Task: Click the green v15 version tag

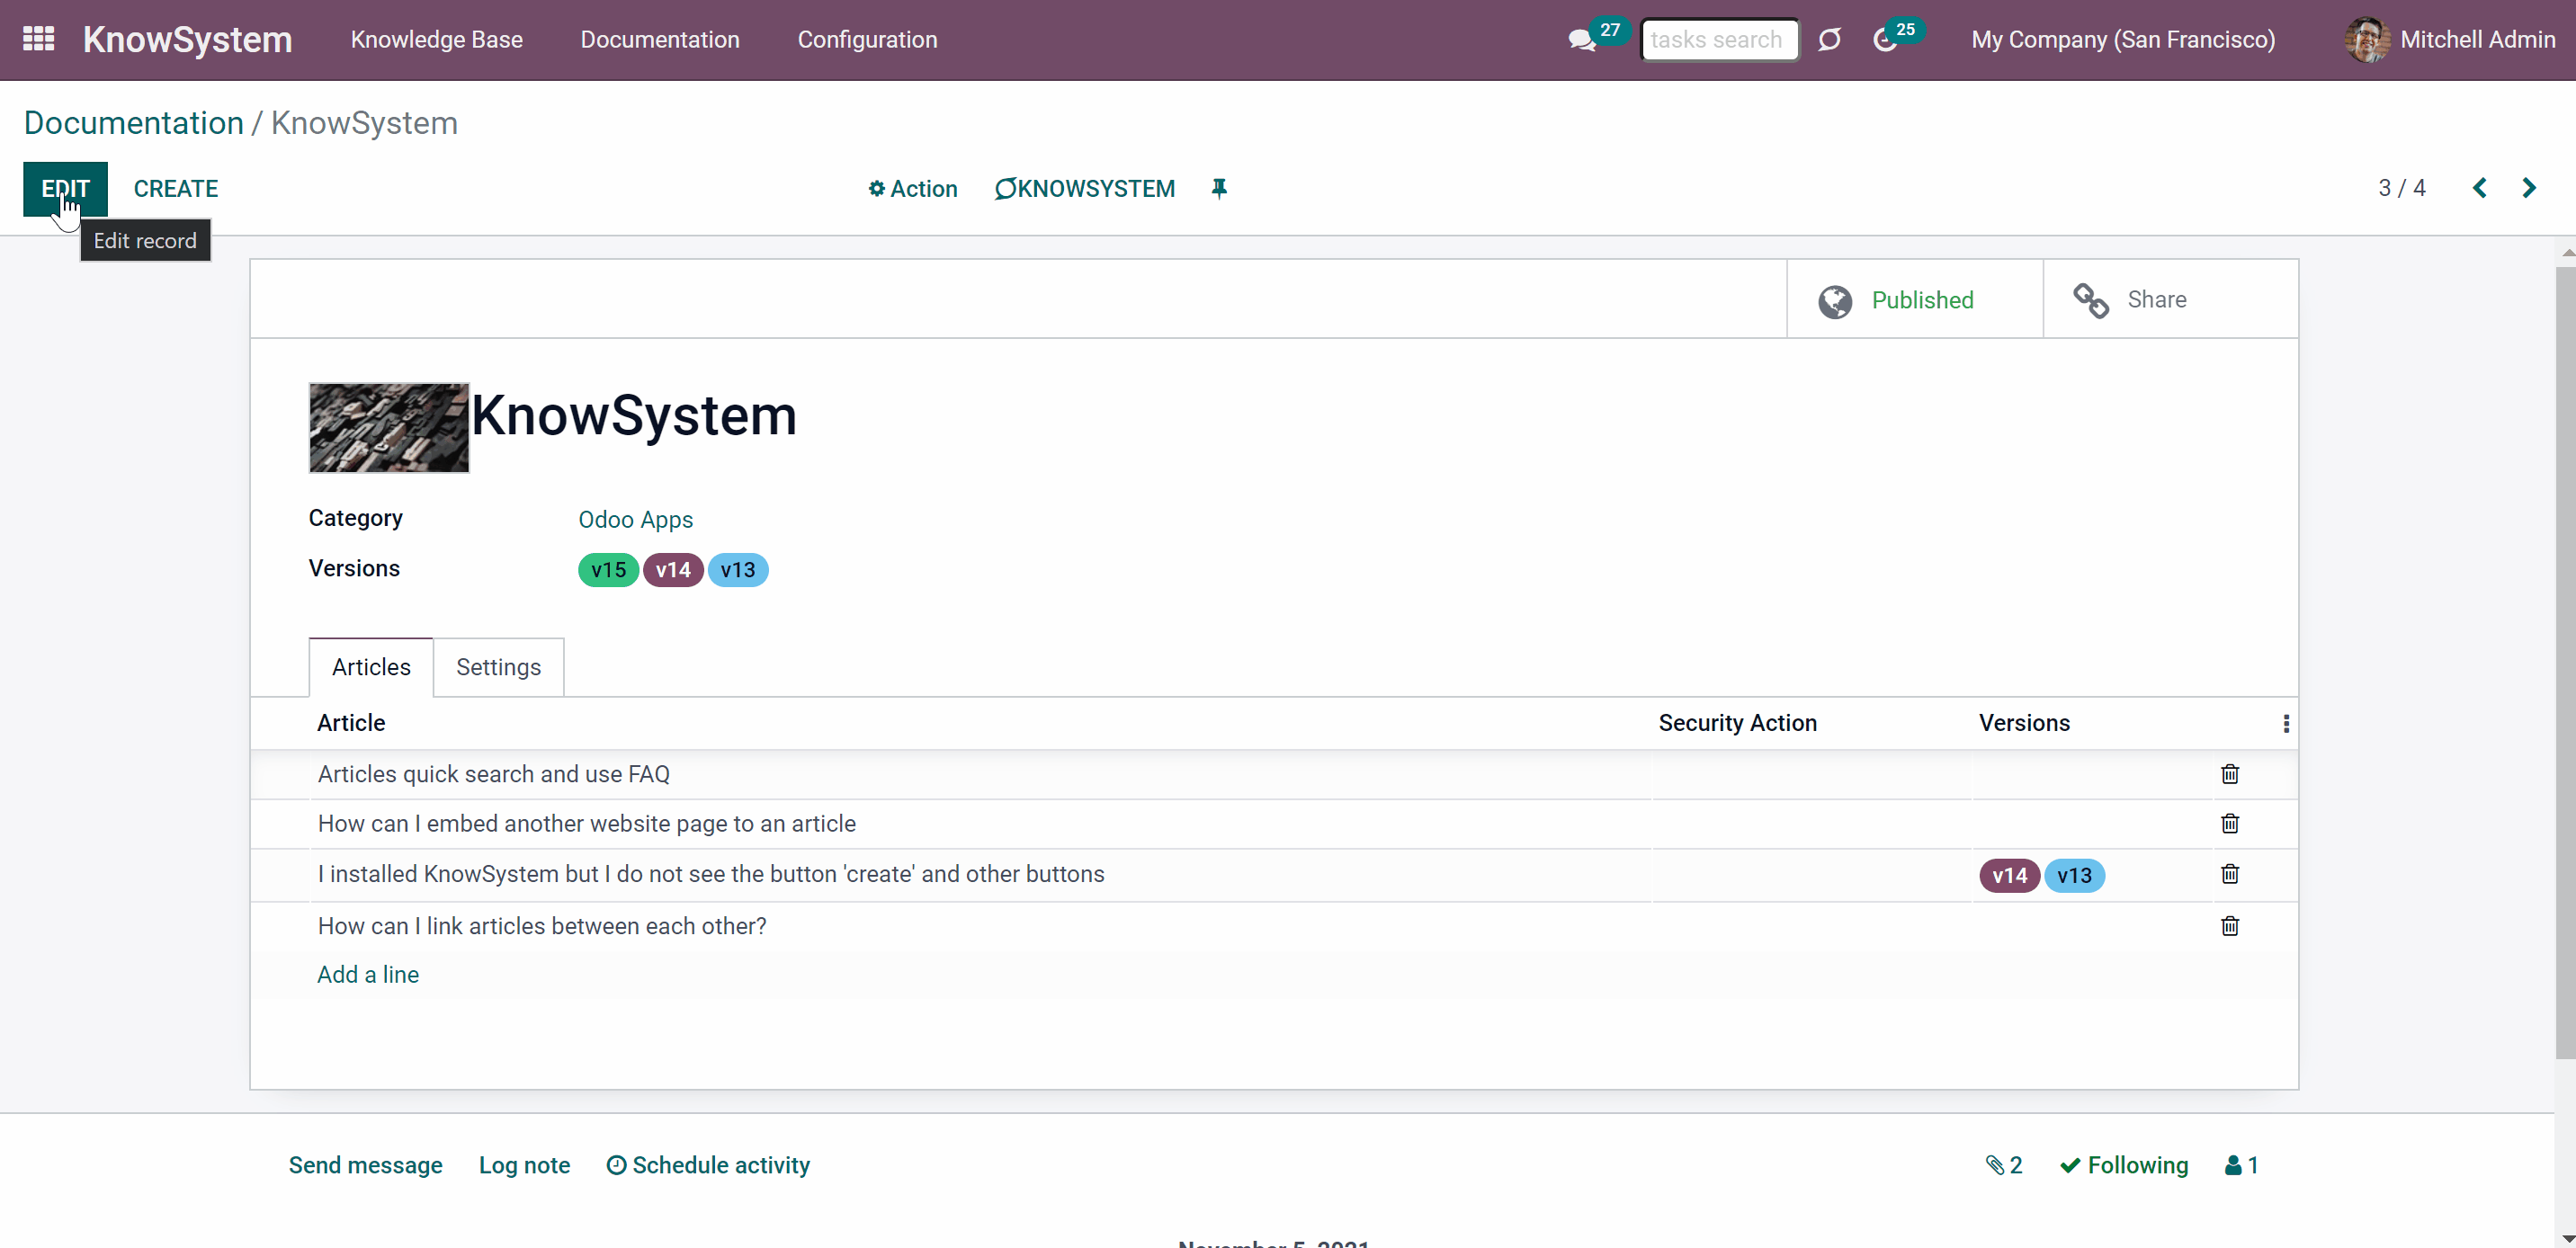Action: 608,570
